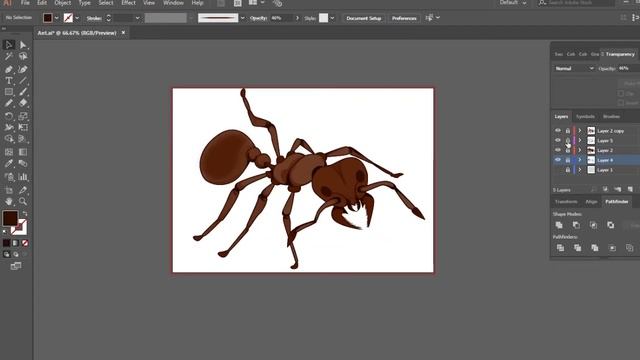The image size is (640, 360).
Task: Click the Document Setup button
Action: (x=364, y=18)
